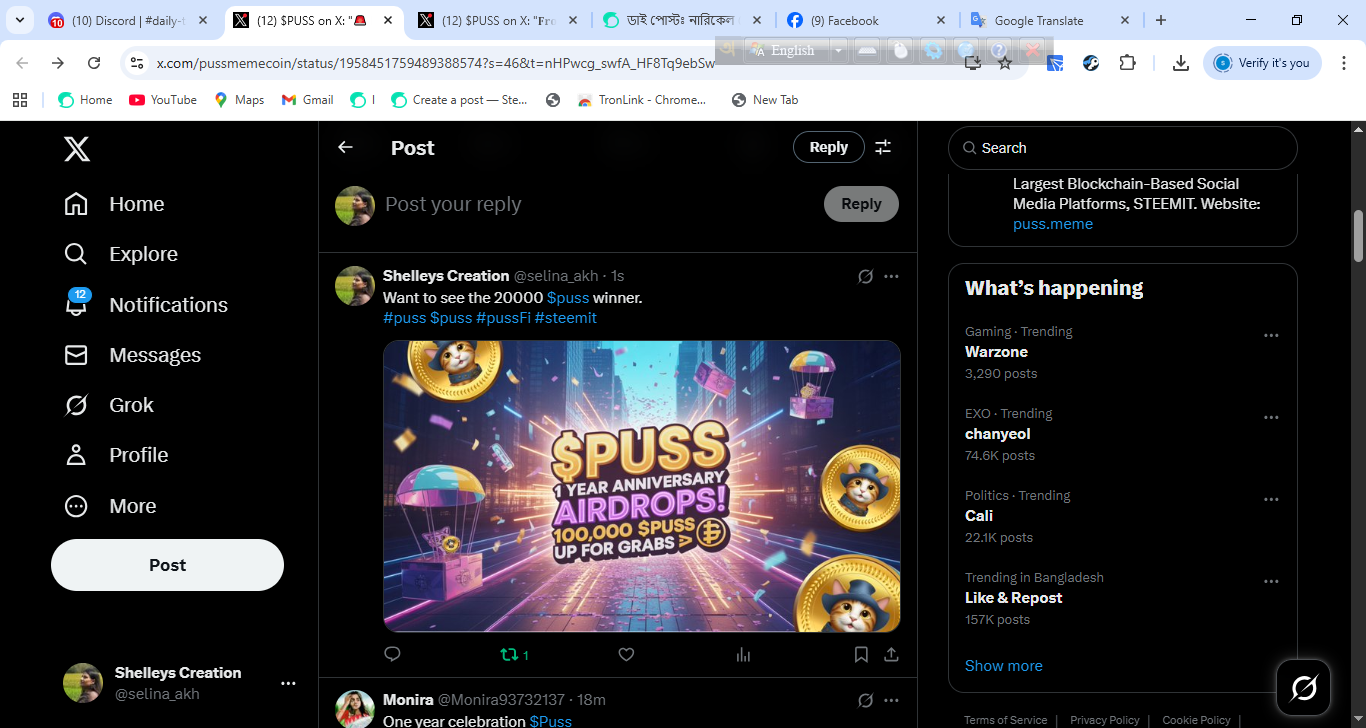The image size is (1366, 728).
Task: Click Grok icon on Shelleys Creation's post
Action: pos(865,276)
